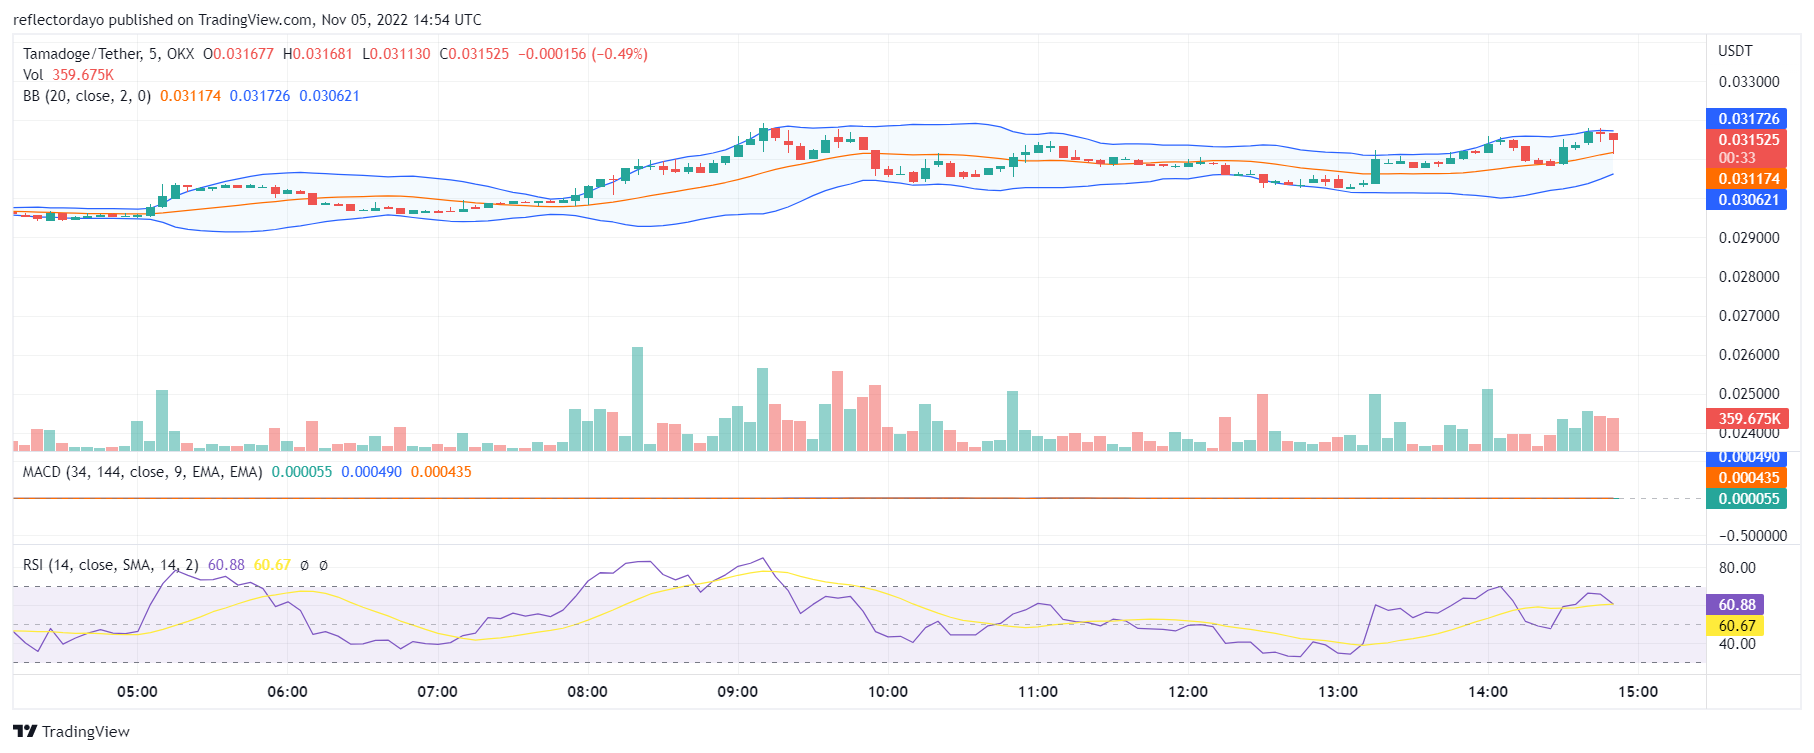Click the 13:00 time axis label
The image size is (1814, 753).
click(x=1338, y=692)
